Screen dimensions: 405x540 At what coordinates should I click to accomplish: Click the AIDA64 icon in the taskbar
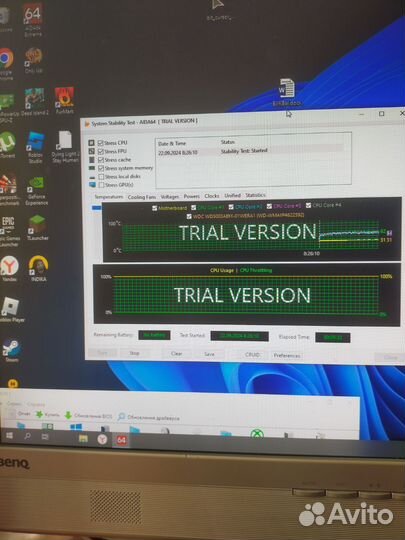pos(121,440)
